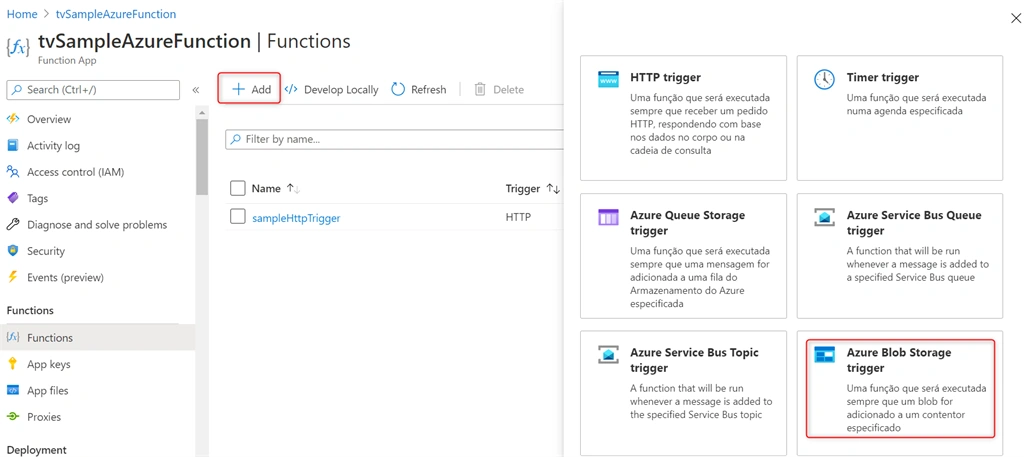Sort the list by Trigger column arrows

tap(553, 189)
